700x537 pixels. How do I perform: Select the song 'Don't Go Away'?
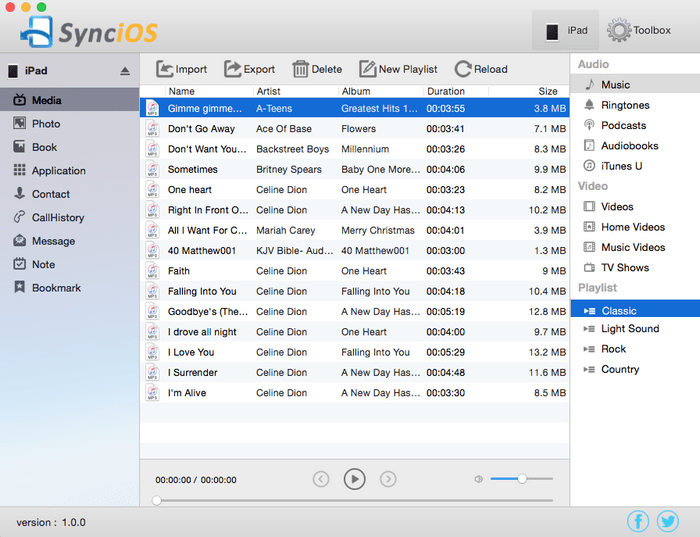click(x=354, y=129)
